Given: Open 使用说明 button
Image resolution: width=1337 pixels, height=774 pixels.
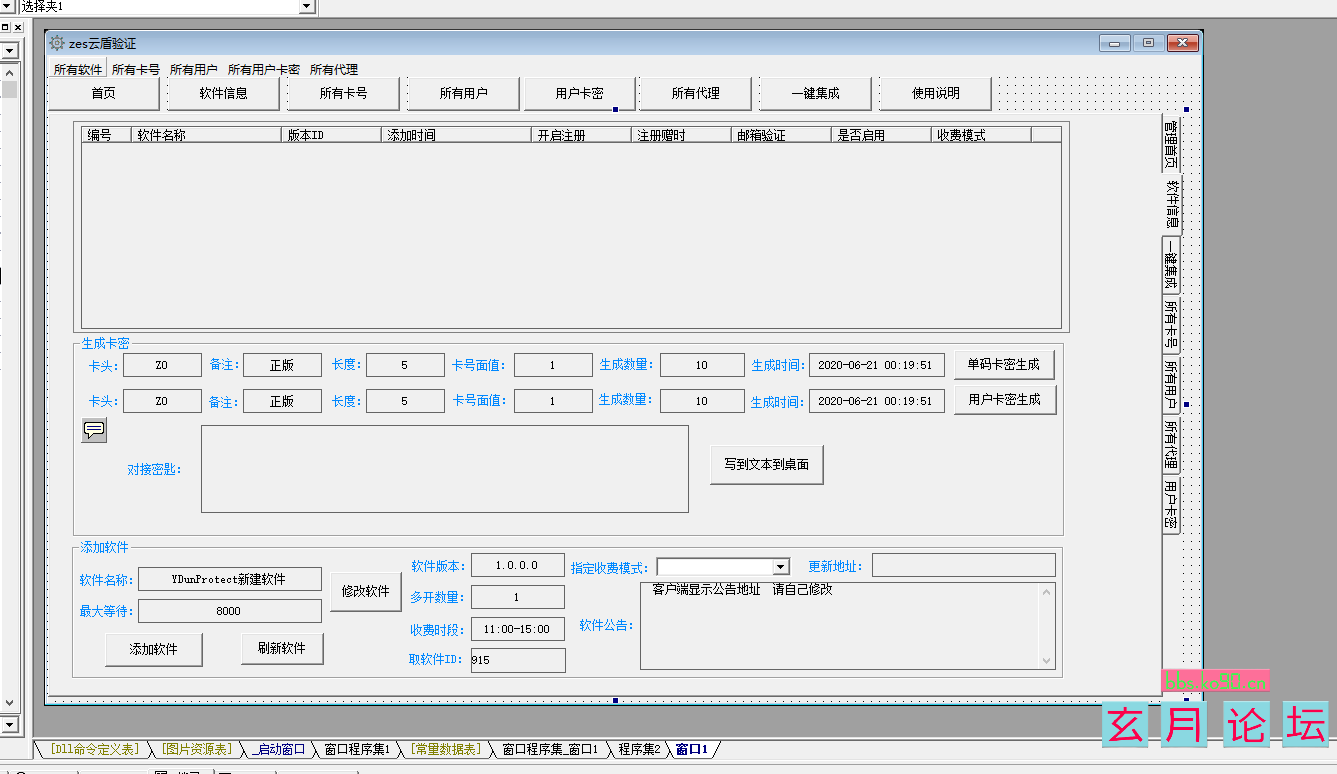Looking at the screenshot, I should click(936, 93).
